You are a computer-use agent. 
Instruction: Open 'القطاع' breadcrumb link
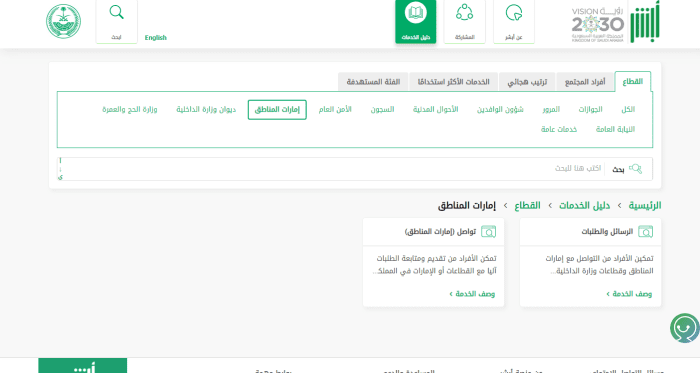click(x=527, y=206)
